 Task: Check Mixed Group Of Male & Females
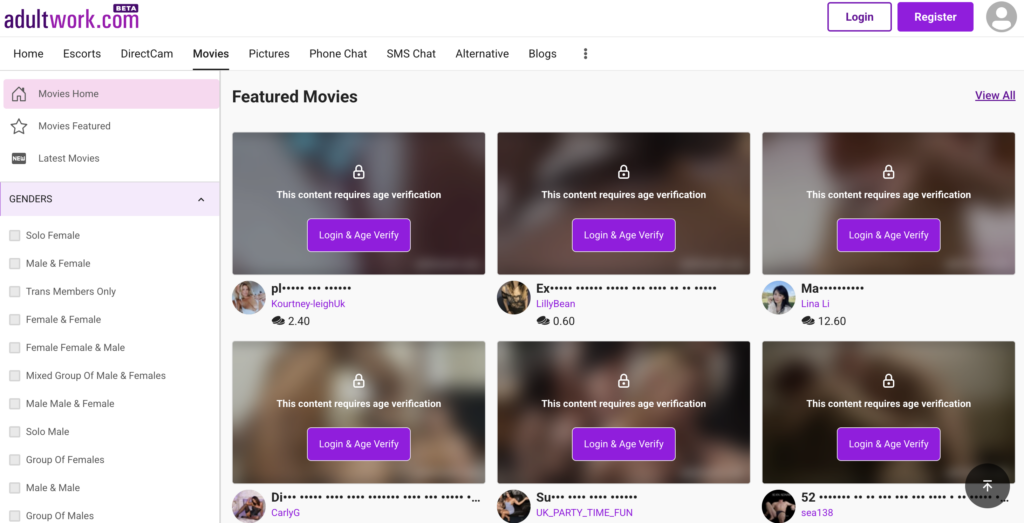[14, 376]
